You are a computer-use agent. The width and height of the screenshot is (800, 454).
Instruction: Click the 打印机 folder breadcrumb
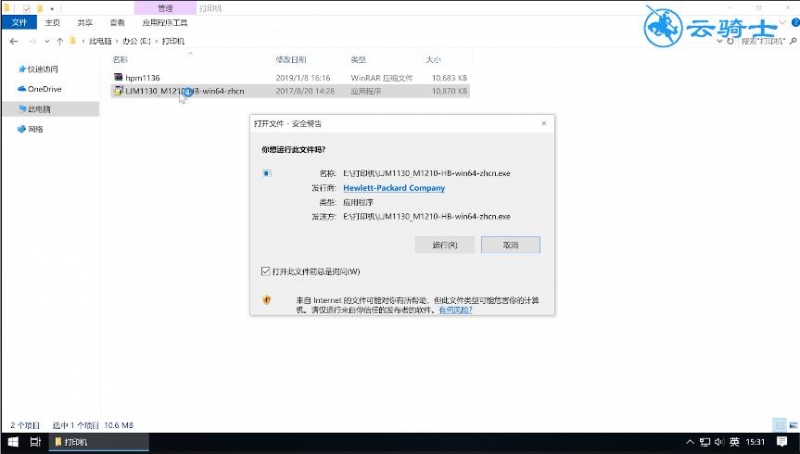coord(173,41)
